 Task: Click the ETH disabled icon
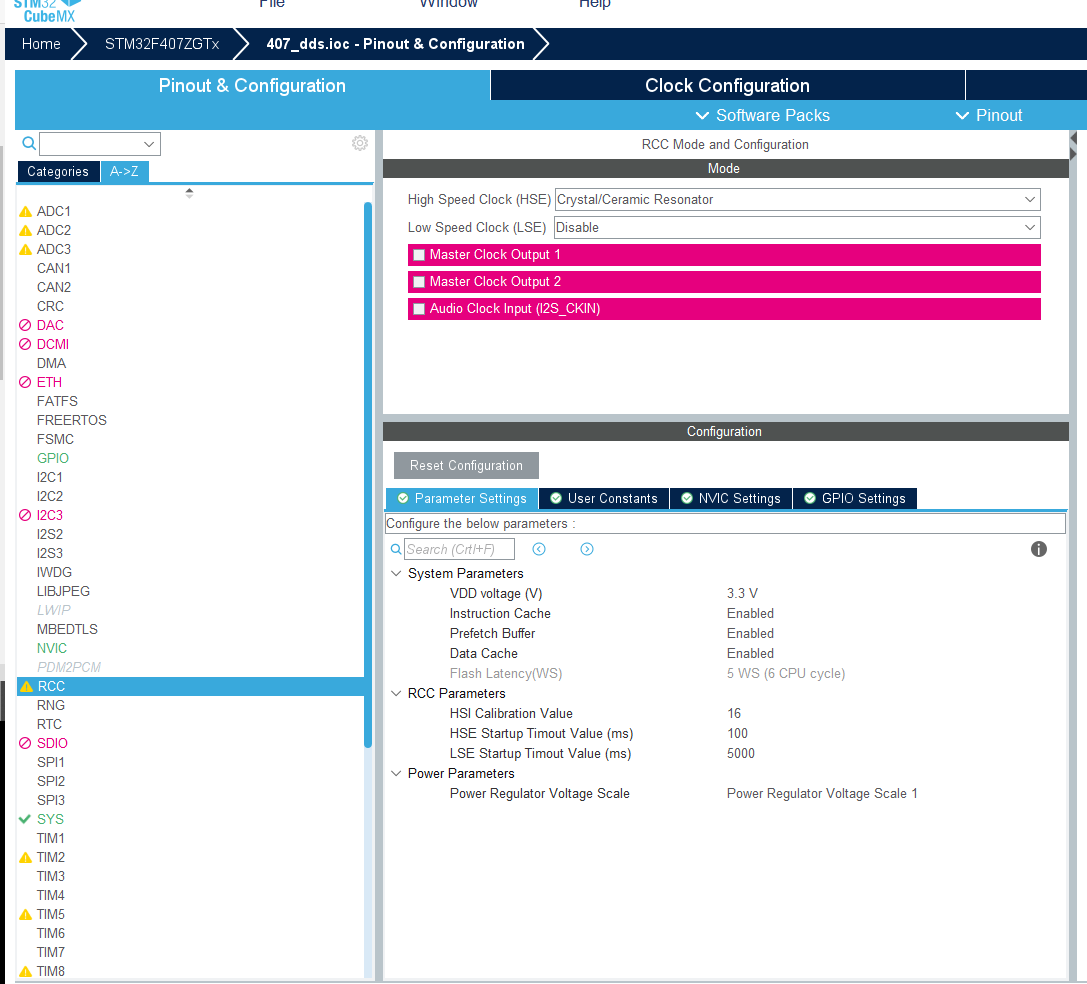(x=25, y=382)
